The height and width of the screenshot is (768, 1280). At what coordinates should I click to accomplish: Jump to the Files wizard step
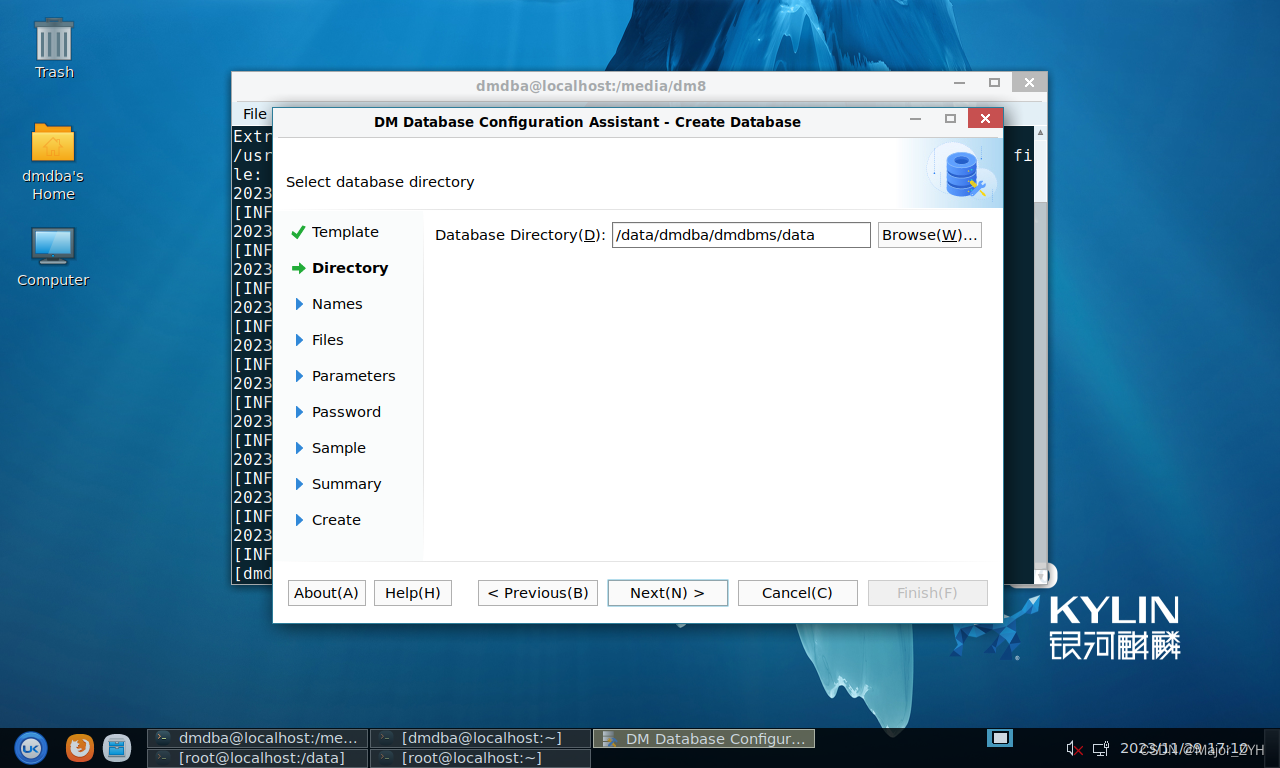(327, 340)
